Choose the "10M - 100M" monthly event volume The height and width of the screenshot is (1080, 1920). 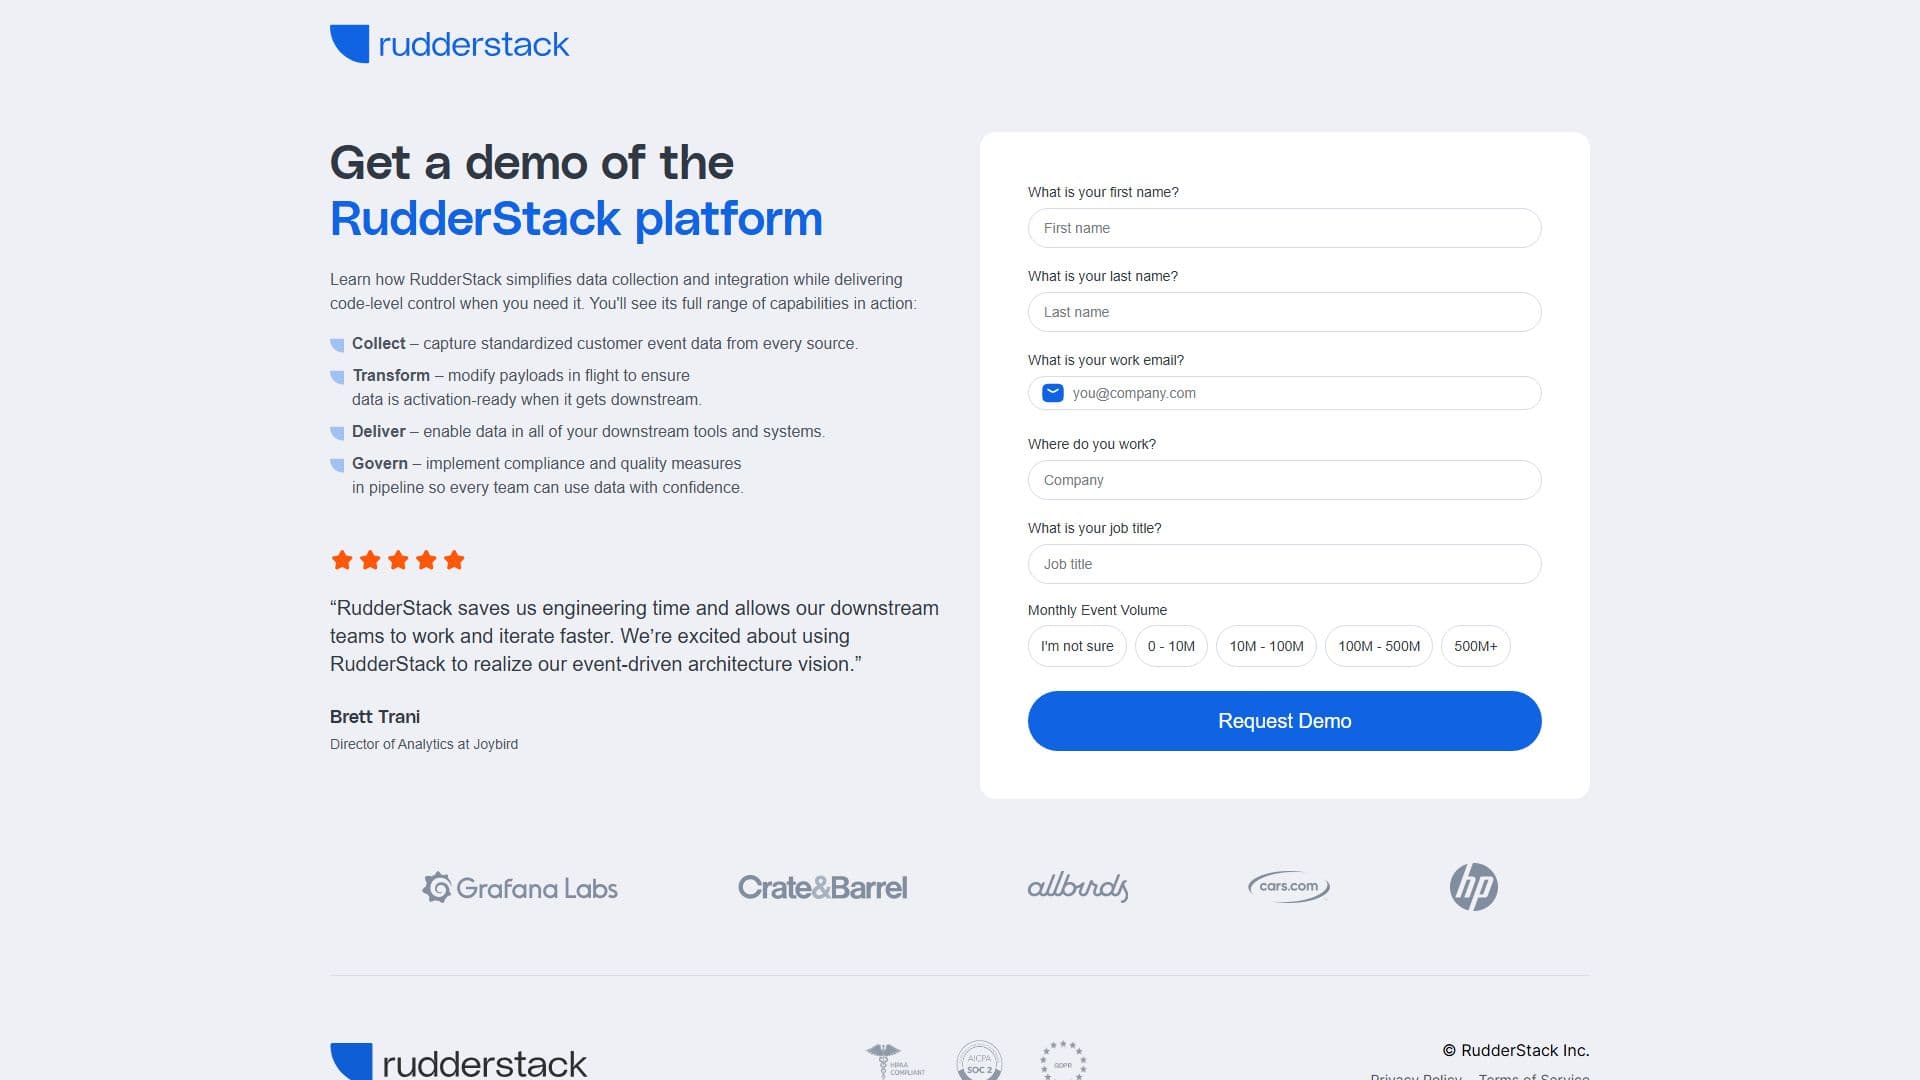(1266, 646)
